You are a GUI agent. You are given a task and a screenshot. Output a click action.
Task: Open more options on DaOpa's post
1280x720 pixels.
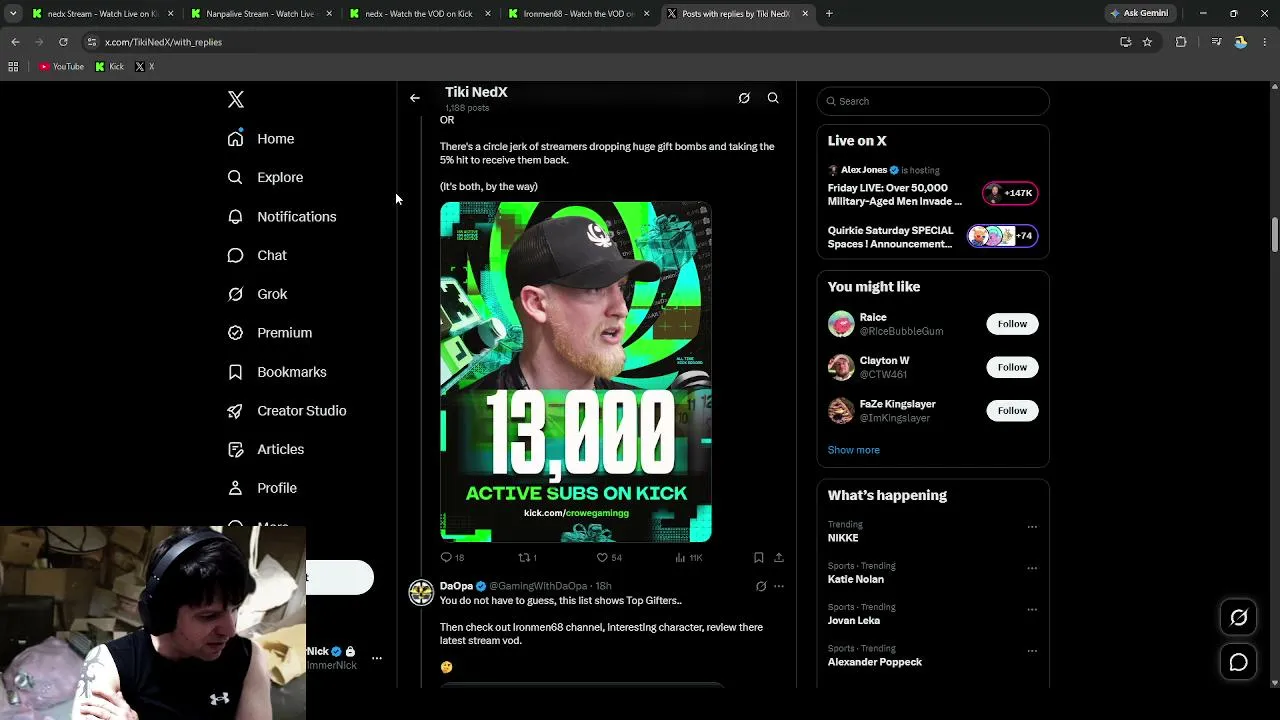(x=779, y=586)
